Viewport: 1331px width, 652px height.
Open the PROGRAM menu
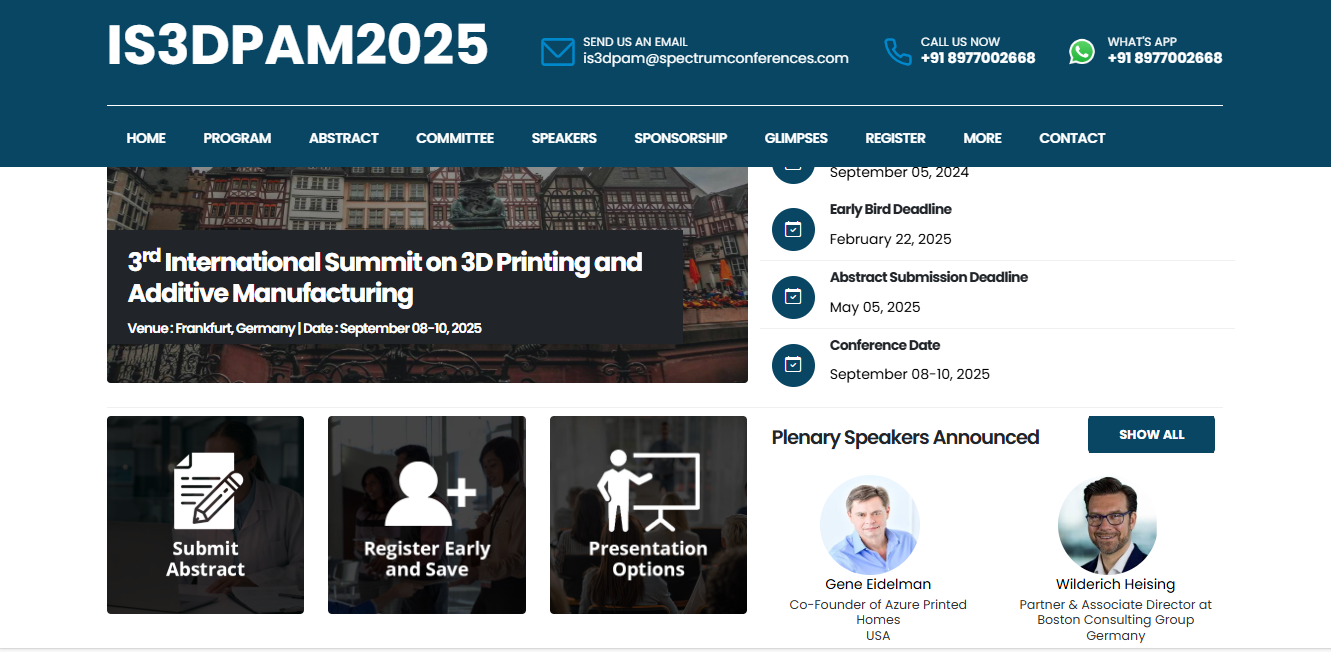[237, 138]
